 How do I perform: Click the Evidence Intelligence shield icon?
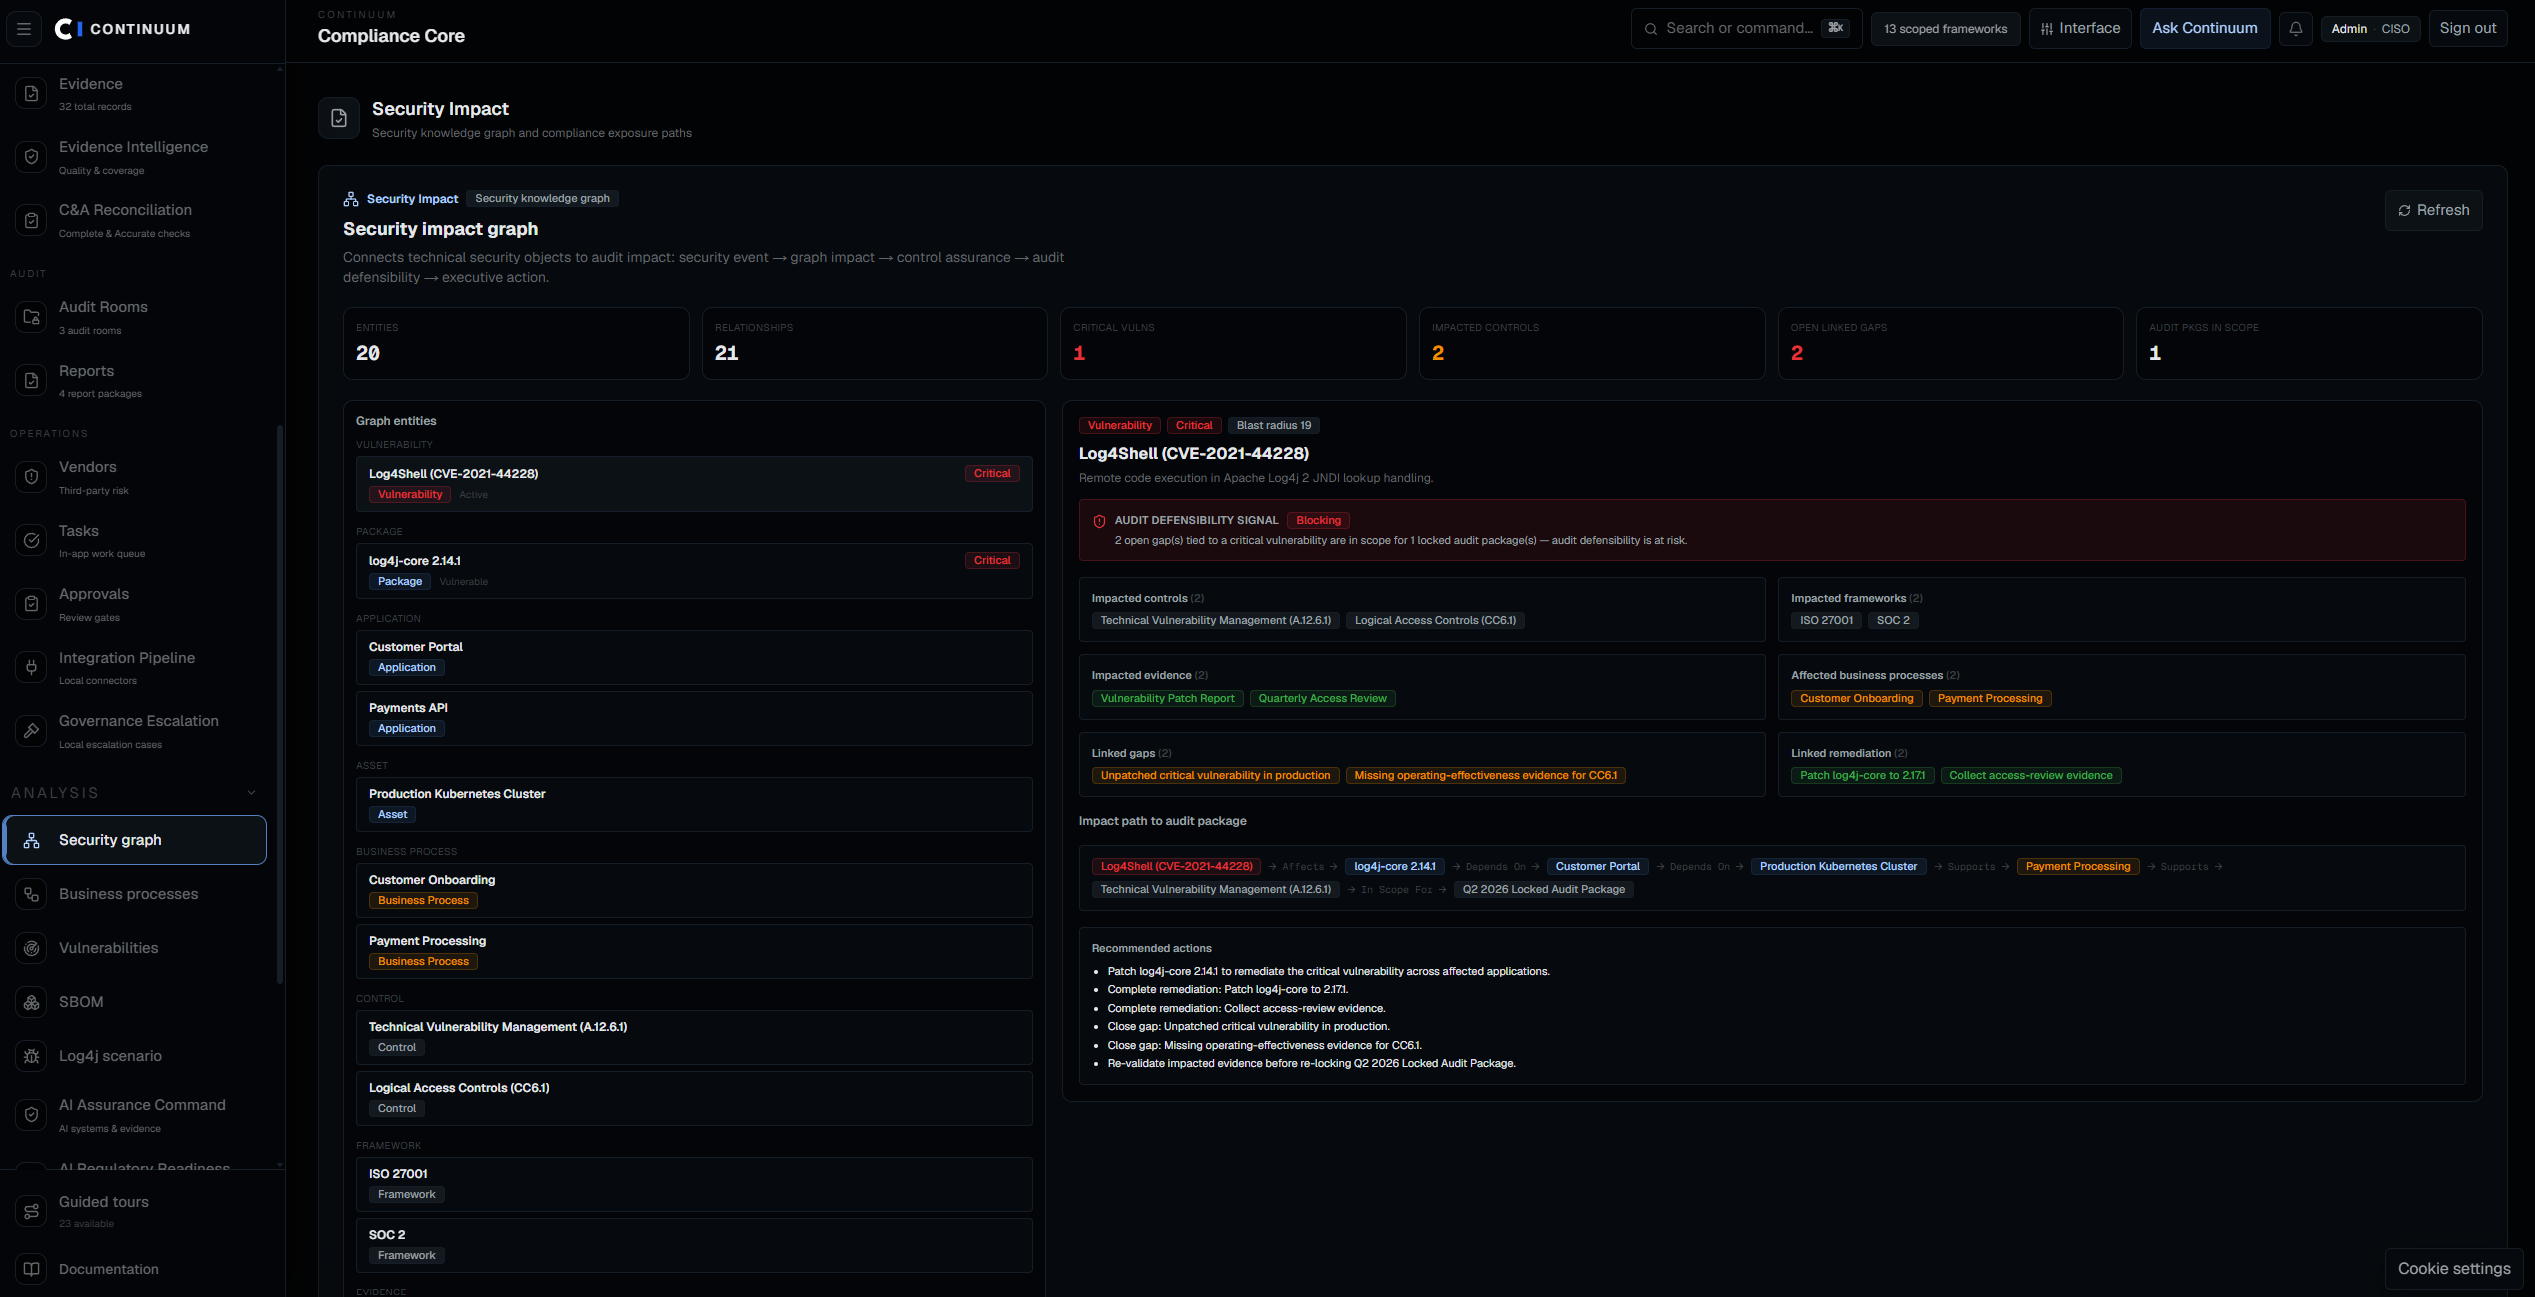pos(32,157)
